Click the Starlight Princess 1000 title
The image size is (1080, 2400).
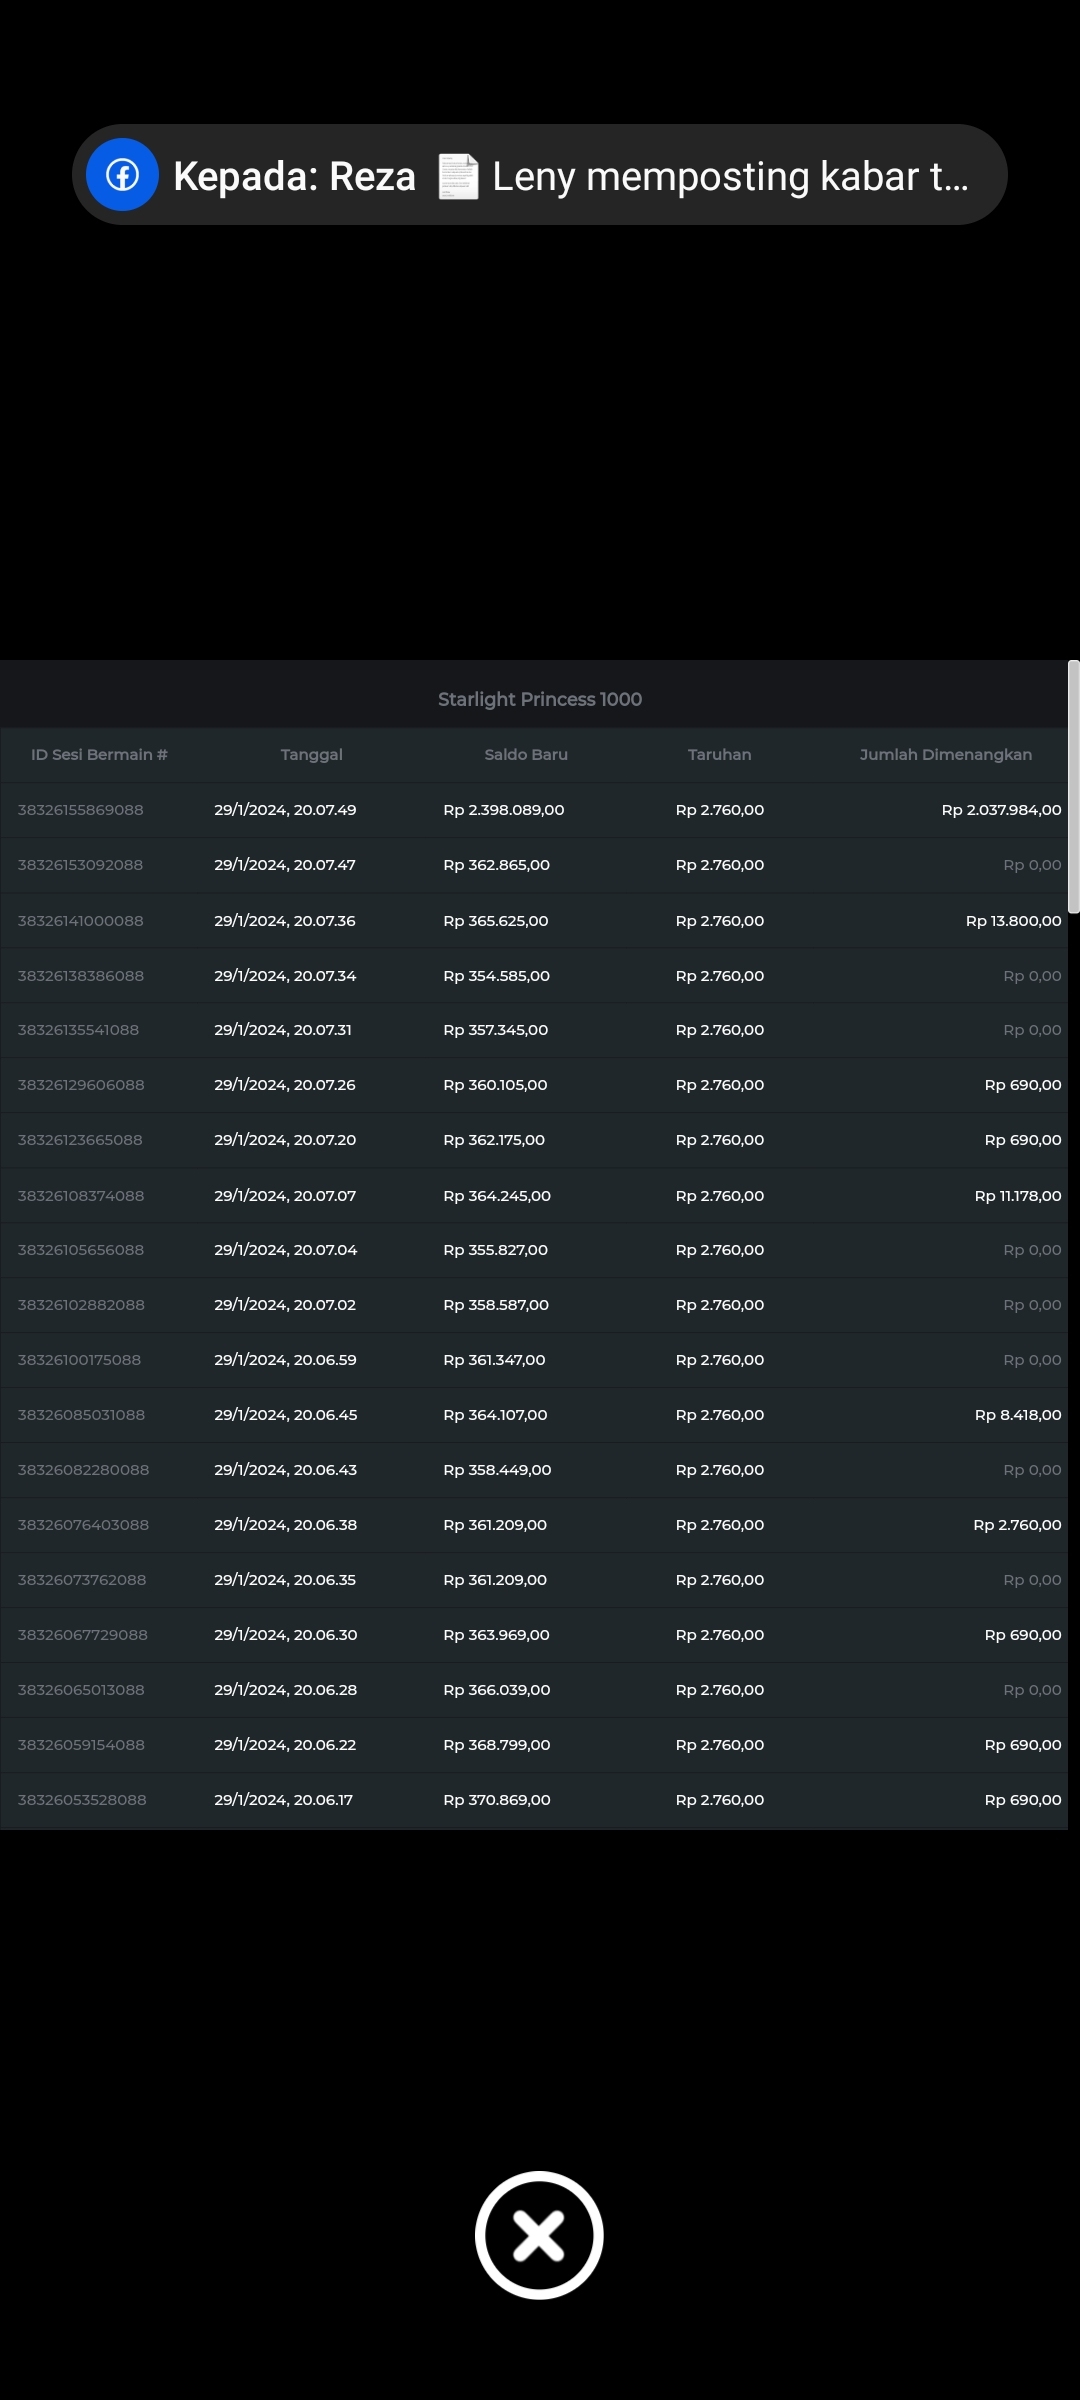click(539, 699)
